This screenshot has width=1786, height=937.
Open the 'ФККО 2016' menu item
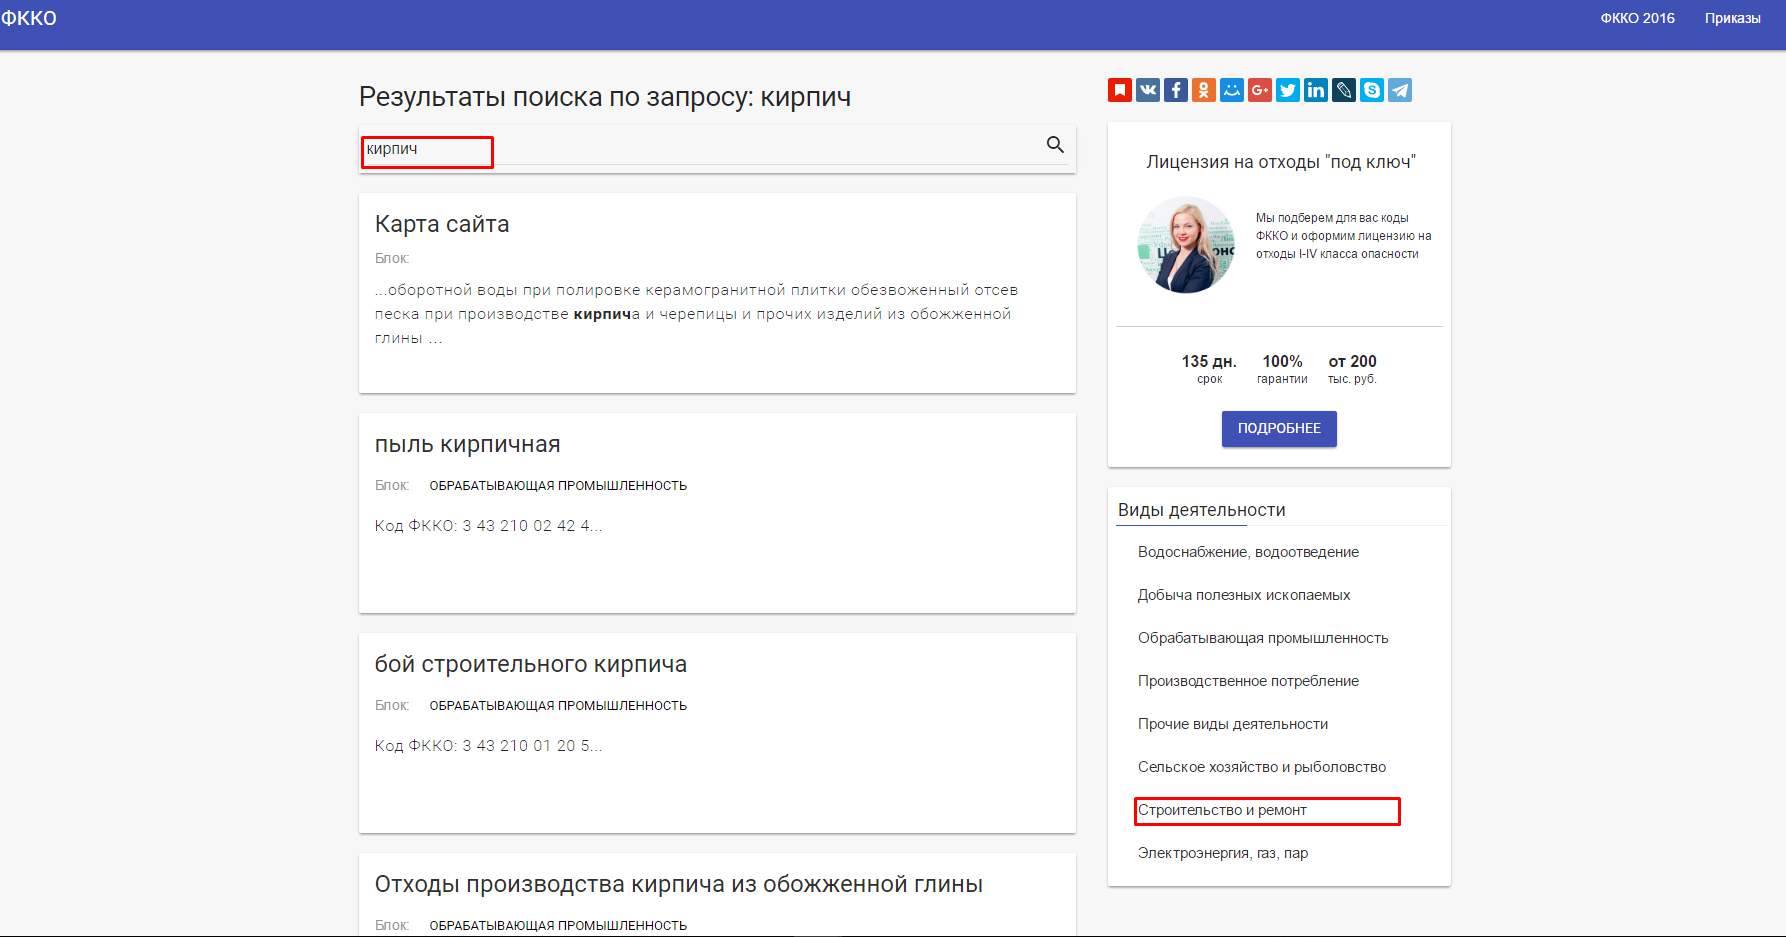click(1639, 17)
